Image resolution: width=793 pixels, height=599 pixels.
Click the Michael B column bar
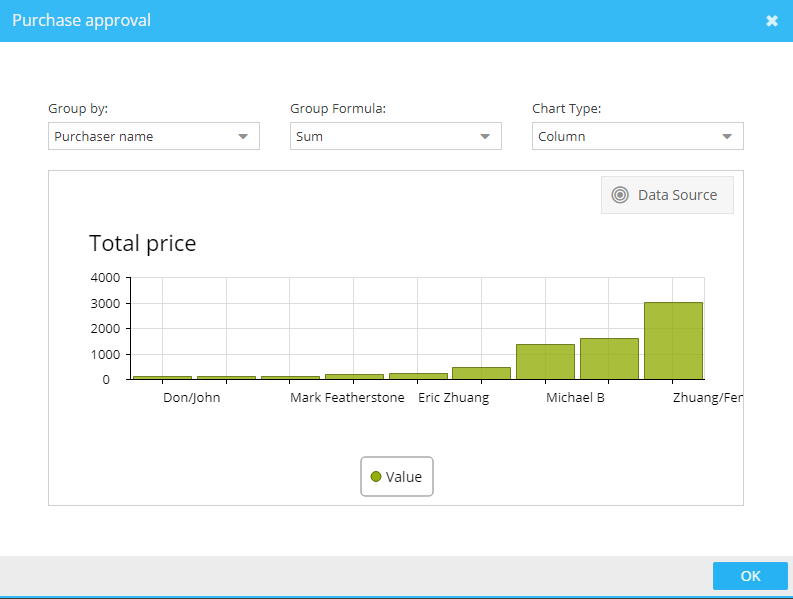pyautogui.click(x=545, y=362)
